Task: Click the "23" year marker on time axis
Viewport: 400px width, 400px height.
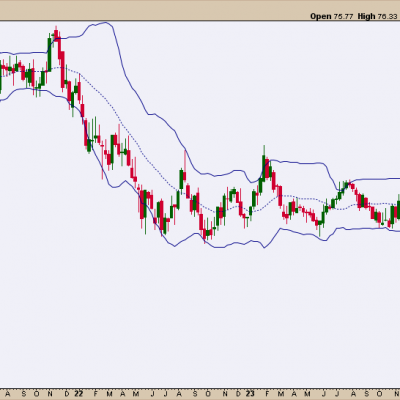Action: point(250,394)
